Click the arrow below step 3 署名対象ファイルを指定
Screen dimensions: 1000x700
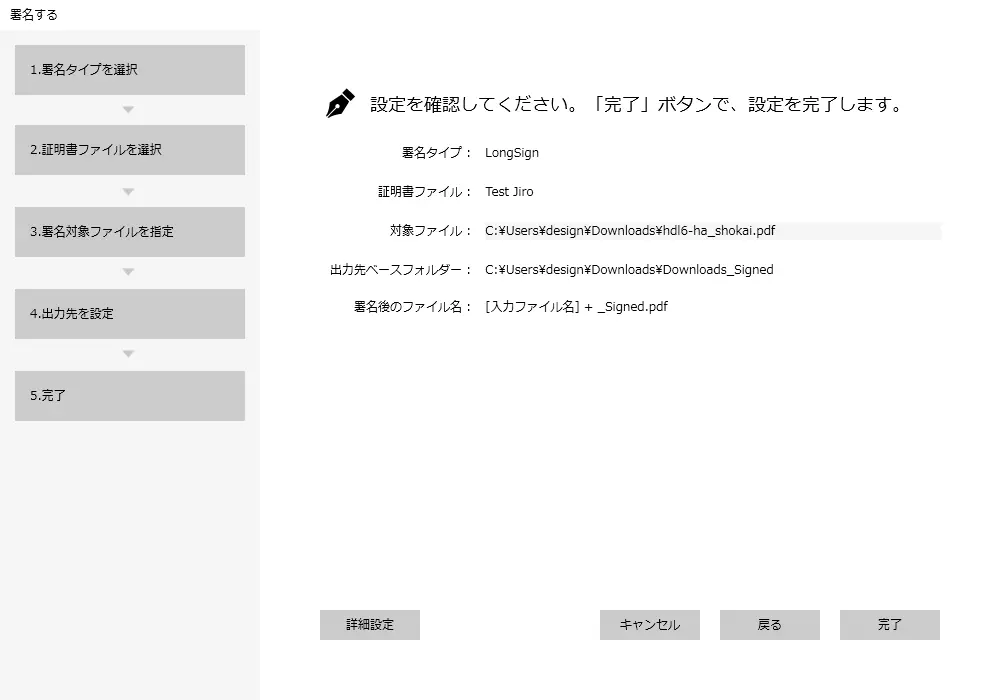[x=128, y=272]
